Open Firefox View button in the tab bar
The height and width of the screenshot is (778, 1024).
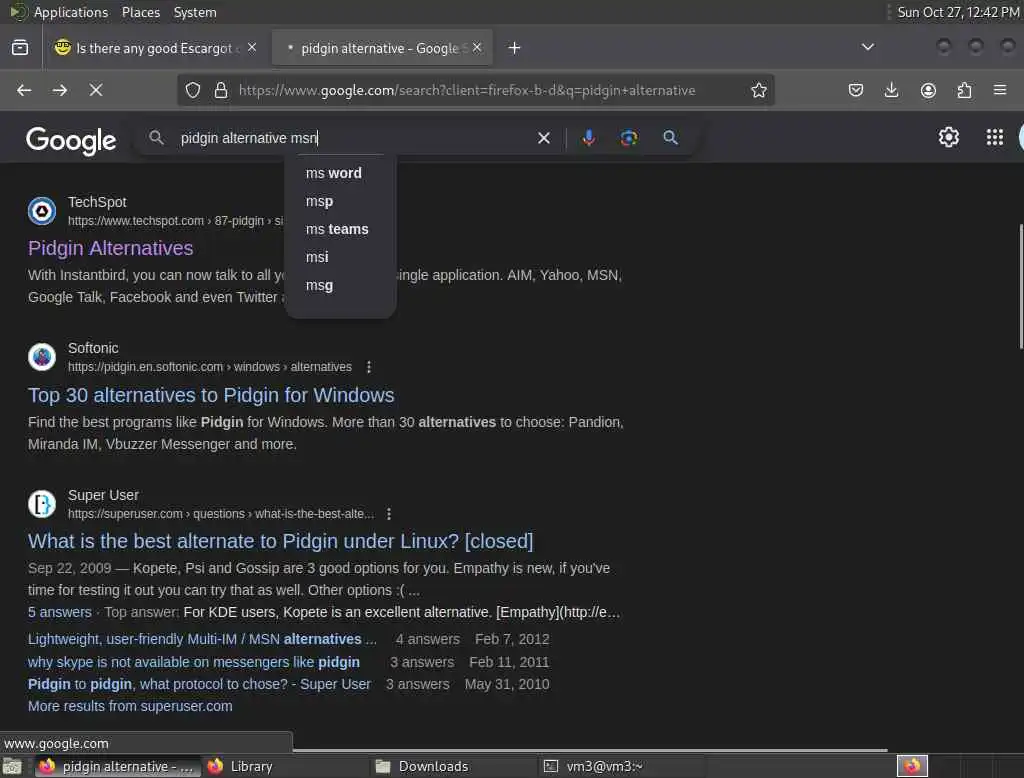coord(20,48)
